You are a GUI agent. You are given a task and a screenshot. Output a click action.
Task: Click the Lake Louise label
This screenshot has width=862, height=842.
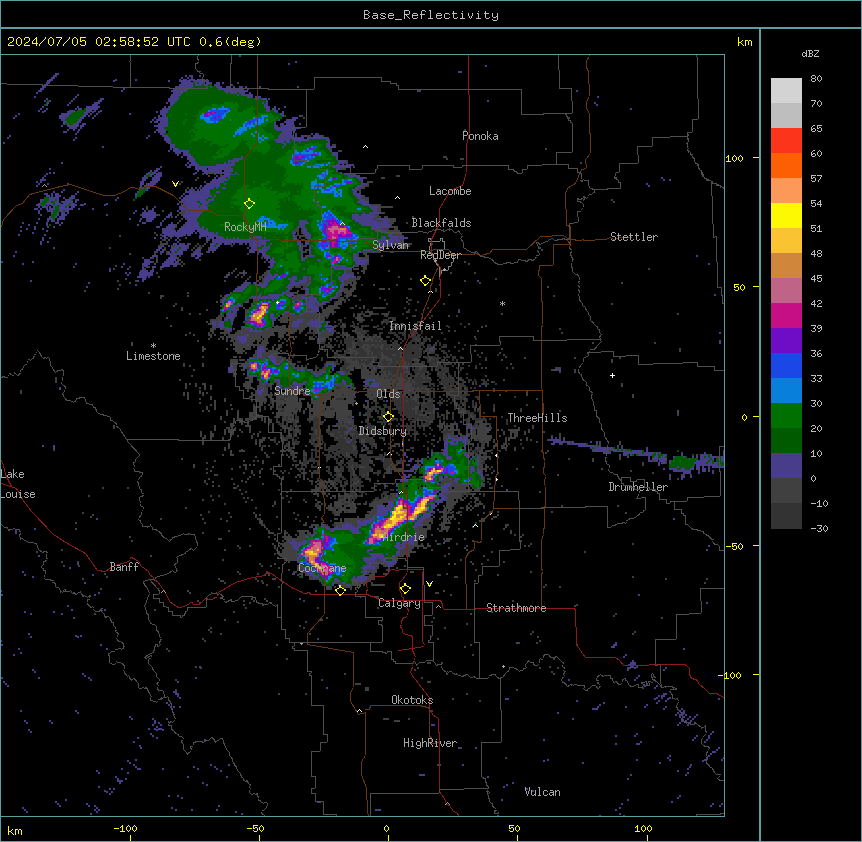point(18,484)
